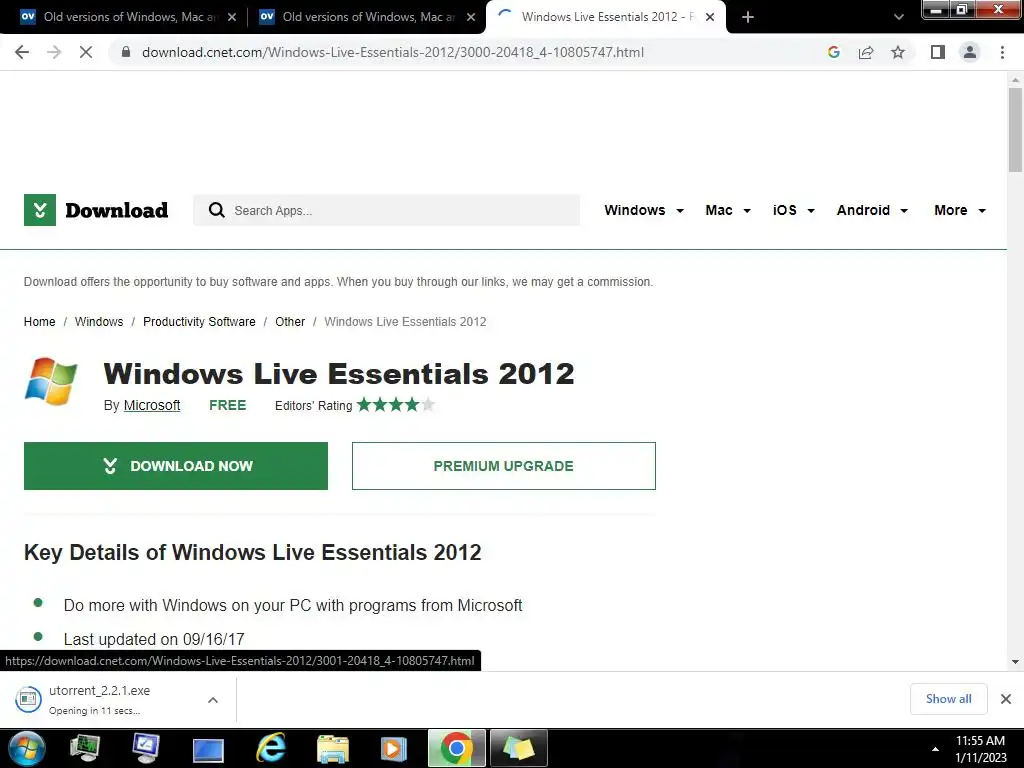1024x768 pixels.
Task: Click the first green monitor taskbar icon
Action: 85,748
